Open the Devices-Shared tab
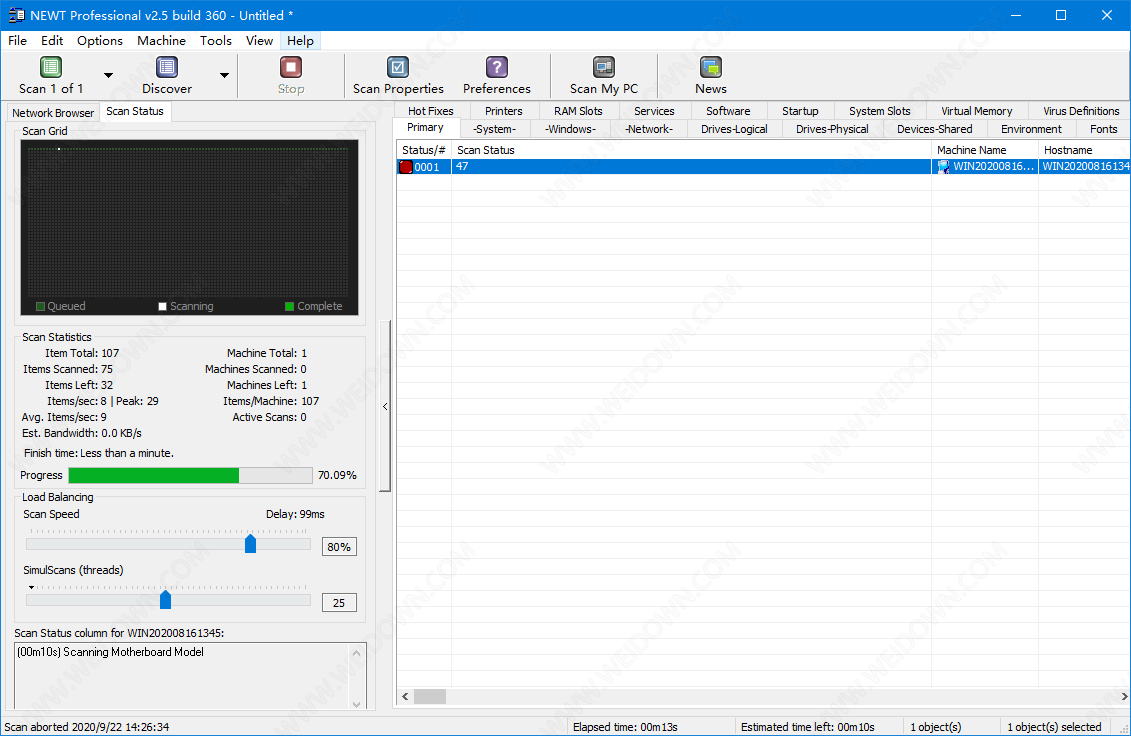This screenshot has height=736, width=1131. pyautogui.click(x=934, y=129)
